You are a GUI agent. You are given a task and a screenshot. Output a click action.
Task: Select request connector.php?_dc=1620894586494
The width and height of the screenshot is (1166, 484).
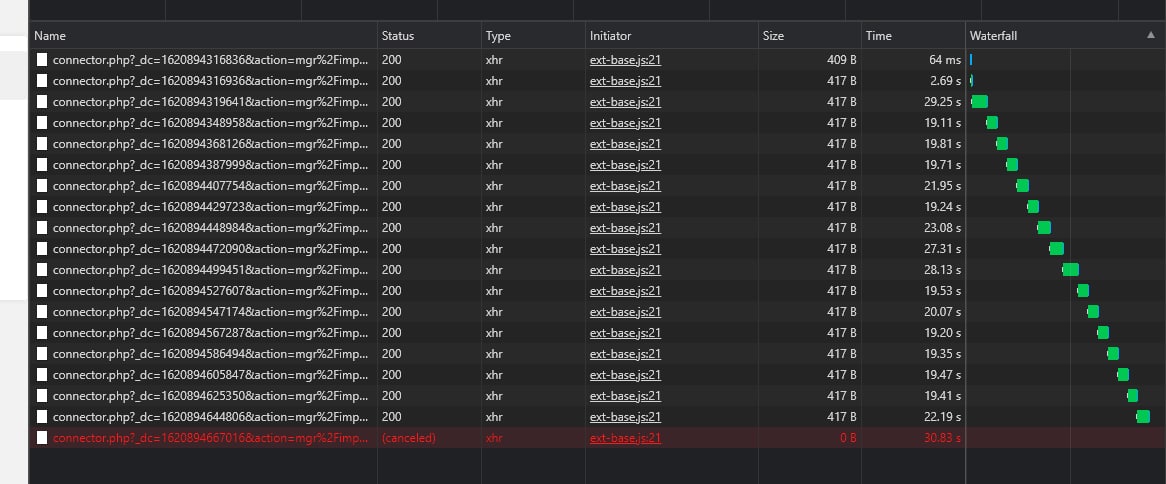tap(210, 354)
